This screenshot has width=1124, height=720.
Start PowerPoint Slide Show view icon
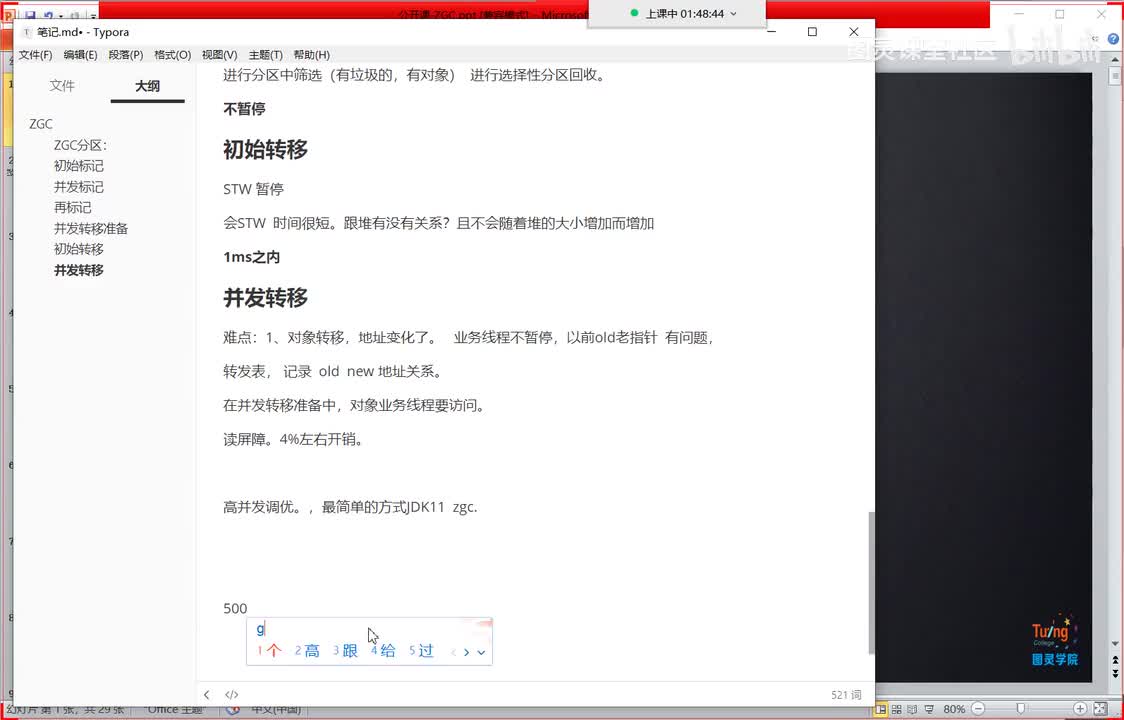pos(929,709)
